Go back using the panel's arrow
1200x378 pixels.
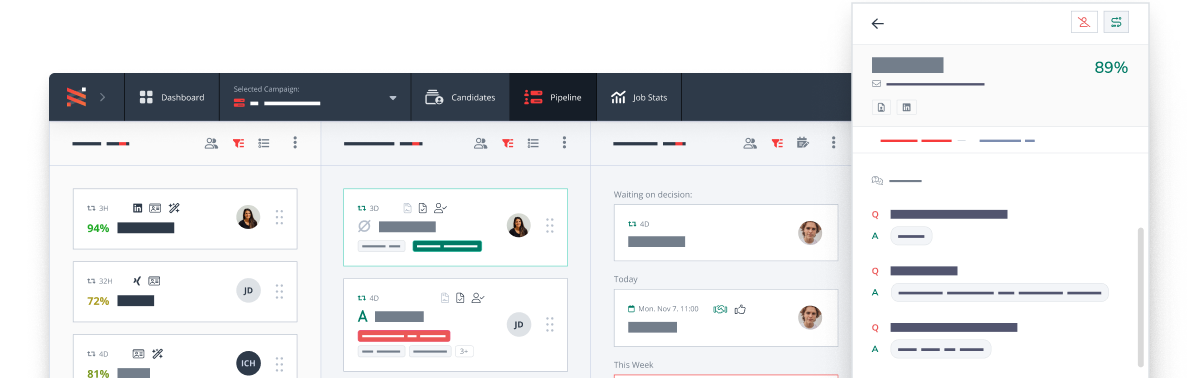pos(878,23)
